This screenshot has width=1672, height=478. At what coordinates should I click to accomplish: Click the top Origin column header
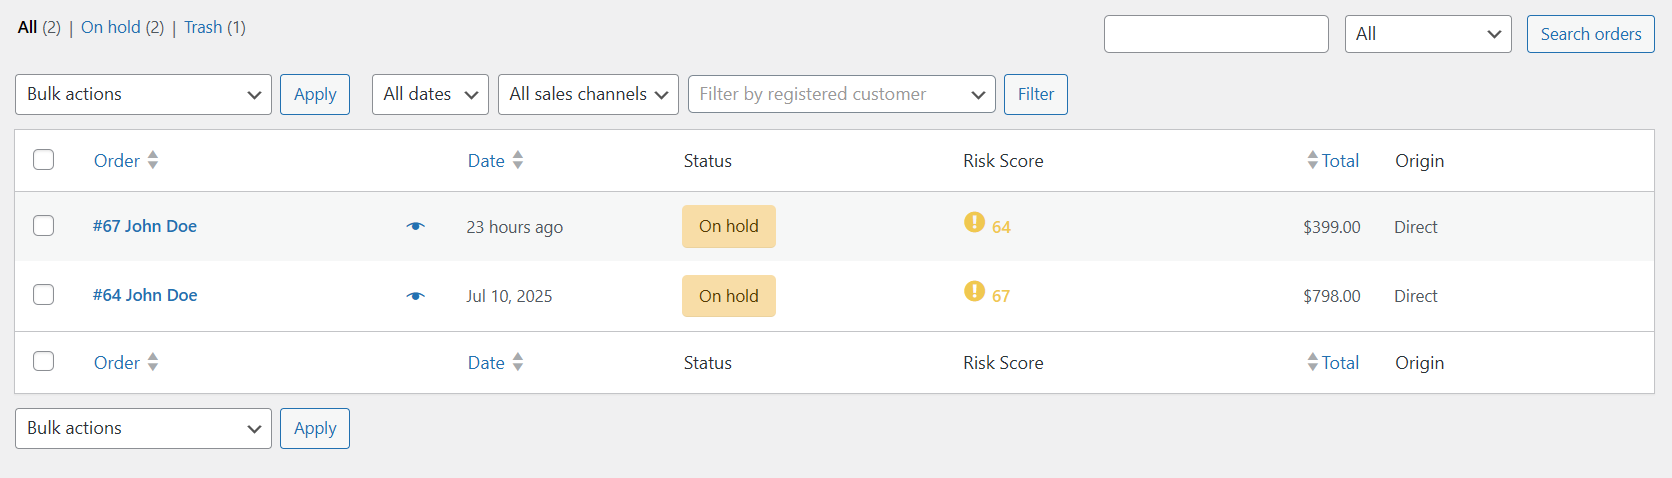[1420, 161]
